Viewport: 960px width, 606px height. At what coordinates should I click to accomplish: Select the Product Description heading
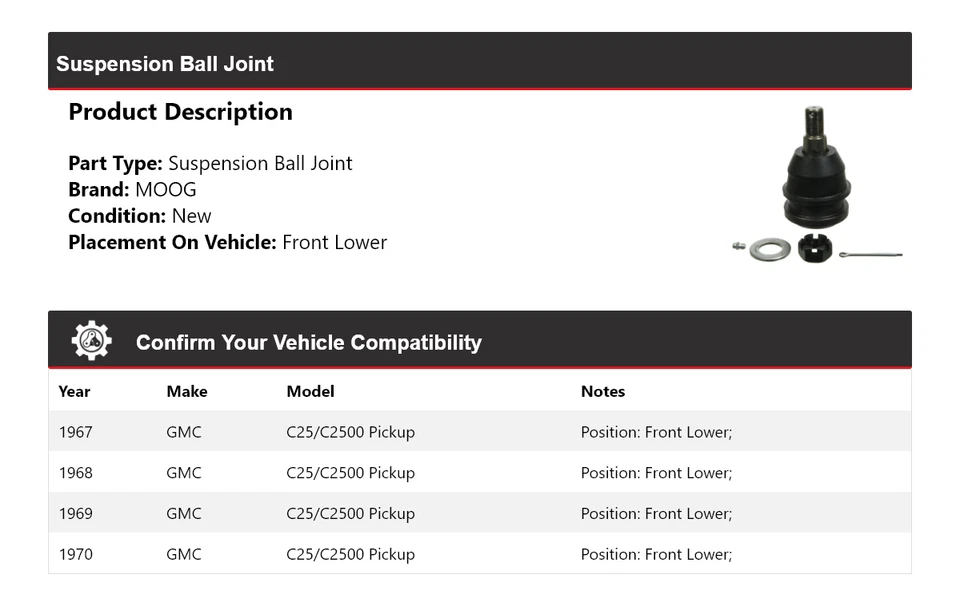[x=180, y=112]
